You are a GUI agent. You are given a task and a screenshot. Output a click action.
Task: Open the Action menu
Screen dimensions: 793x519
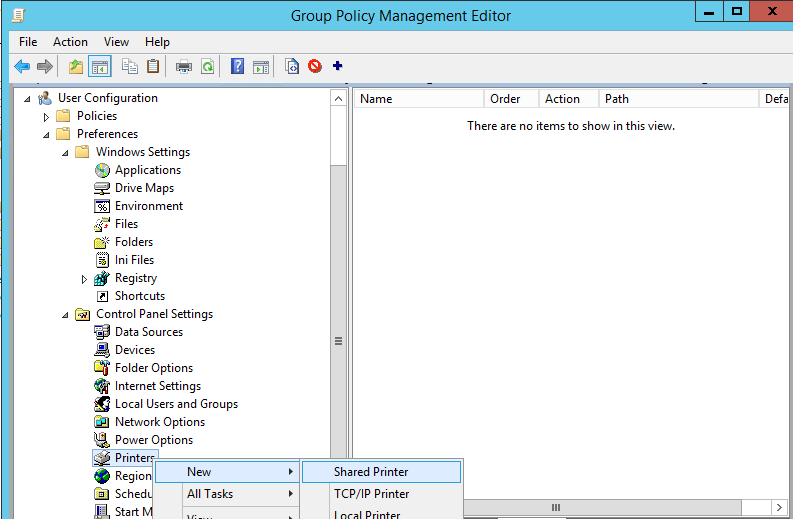(x=70, y=42)
